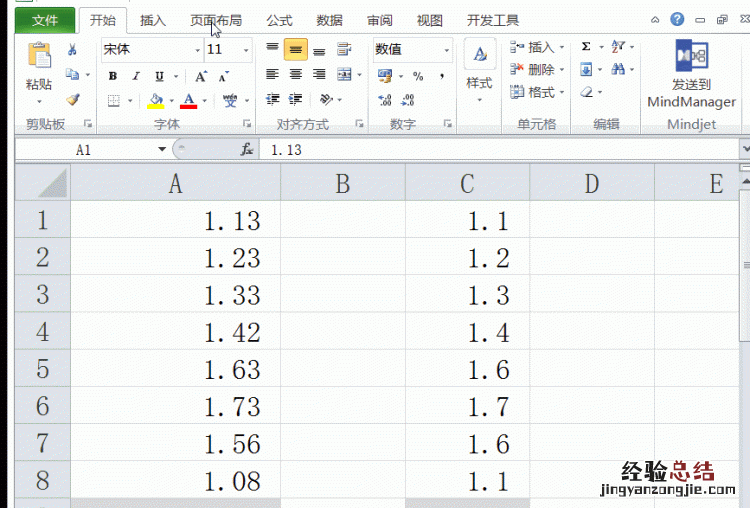
Task: Increase decimal places
Action: point(385,100)
